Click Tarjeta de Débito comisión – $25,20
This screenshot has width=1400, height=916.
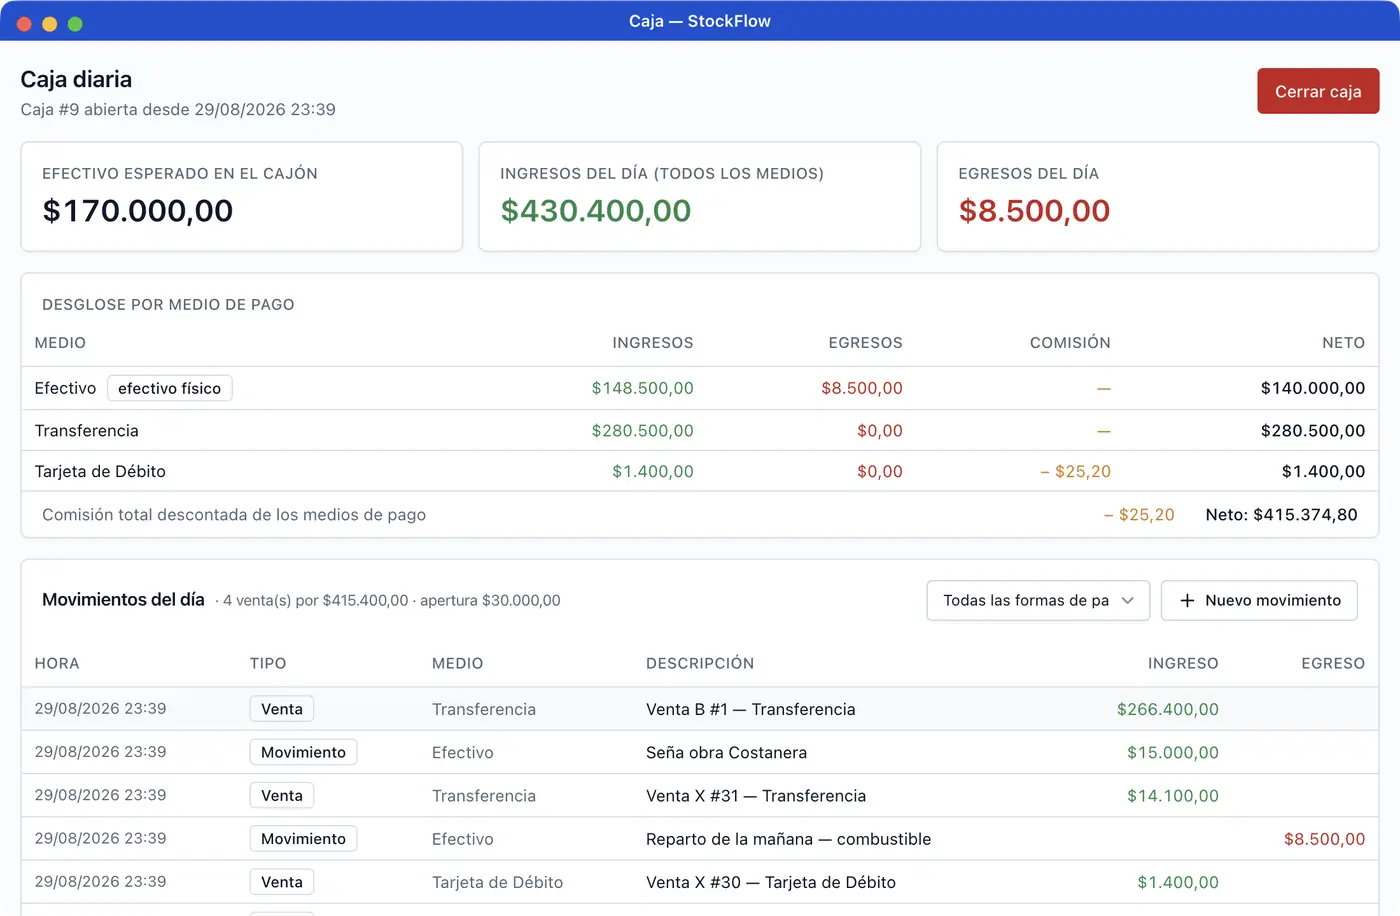pos(1075,471)
